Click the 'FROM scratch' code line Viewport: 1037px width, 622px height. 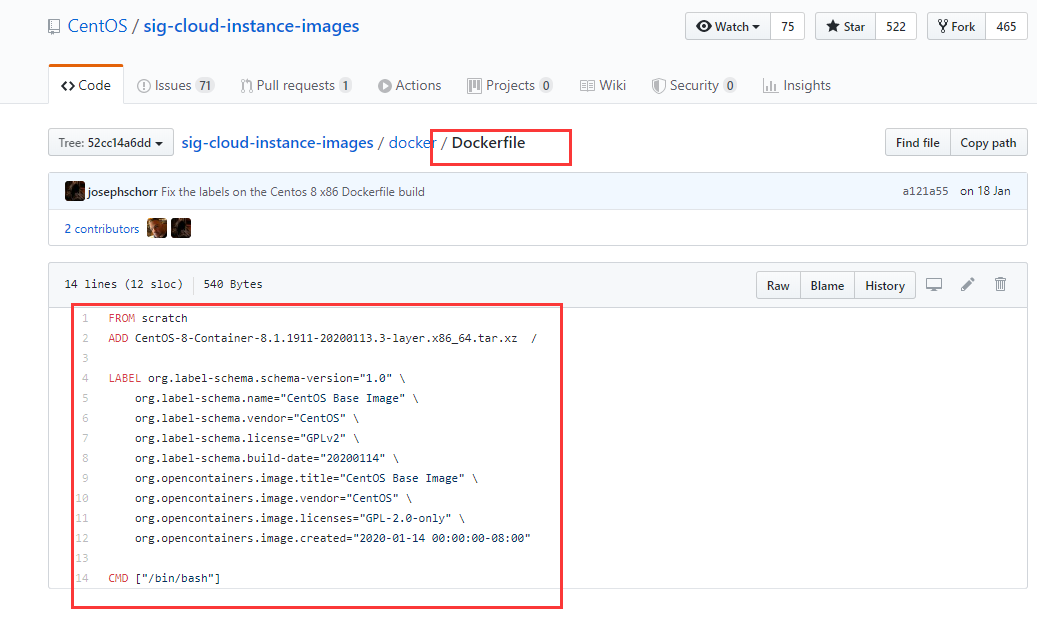coord(148,318)
